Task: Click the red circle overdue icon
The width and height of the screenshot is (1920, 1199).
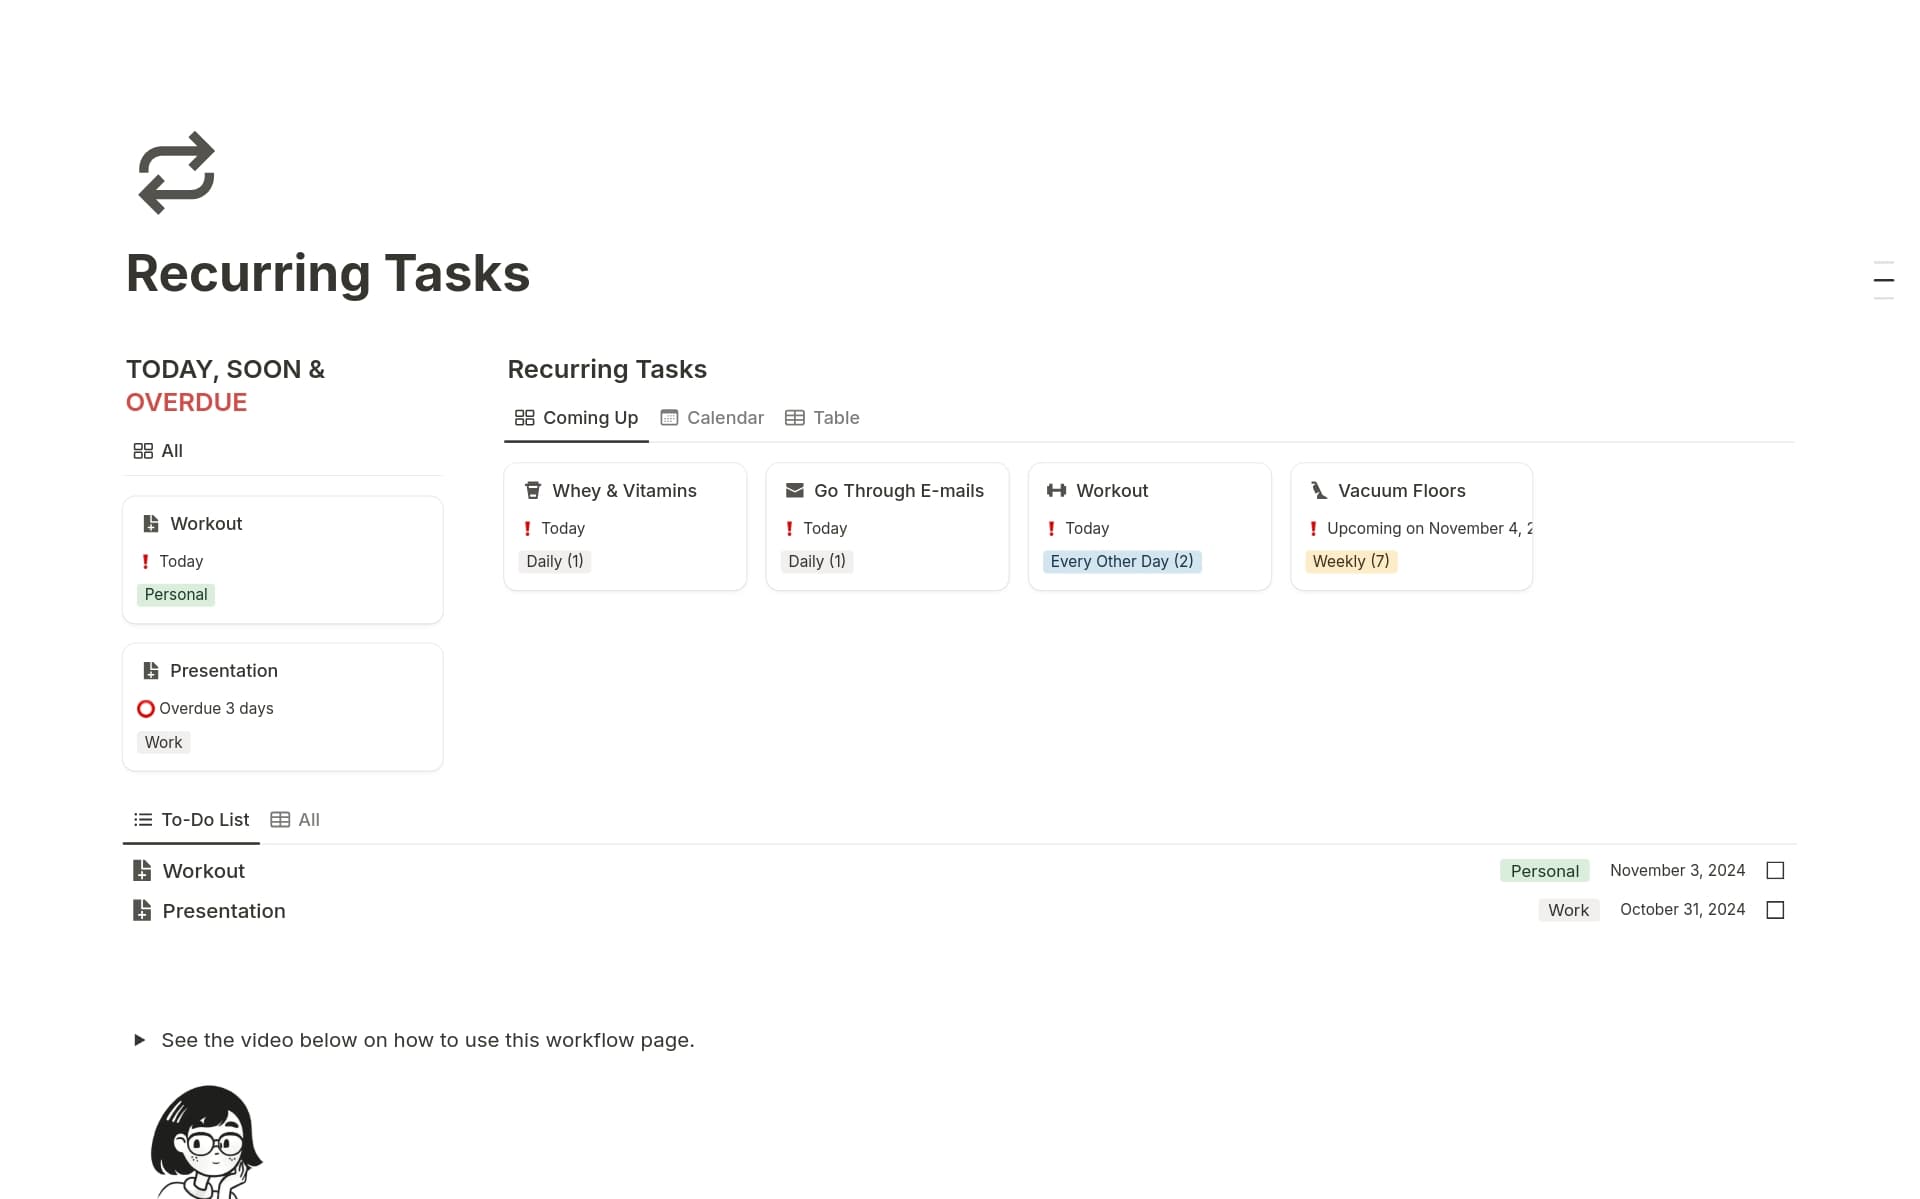Action: point(146,709)
